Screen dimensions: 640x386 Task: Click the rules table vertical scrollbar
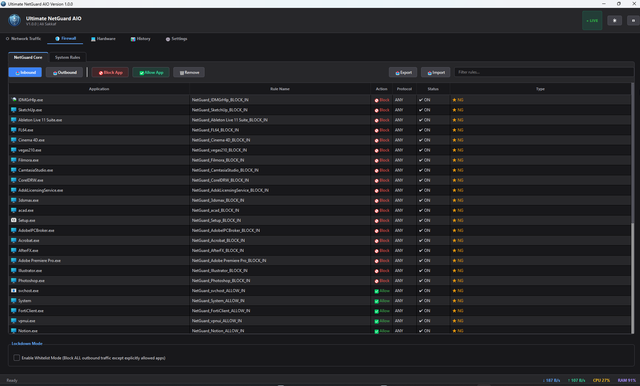pyautogui.click(x=633, y=208)
